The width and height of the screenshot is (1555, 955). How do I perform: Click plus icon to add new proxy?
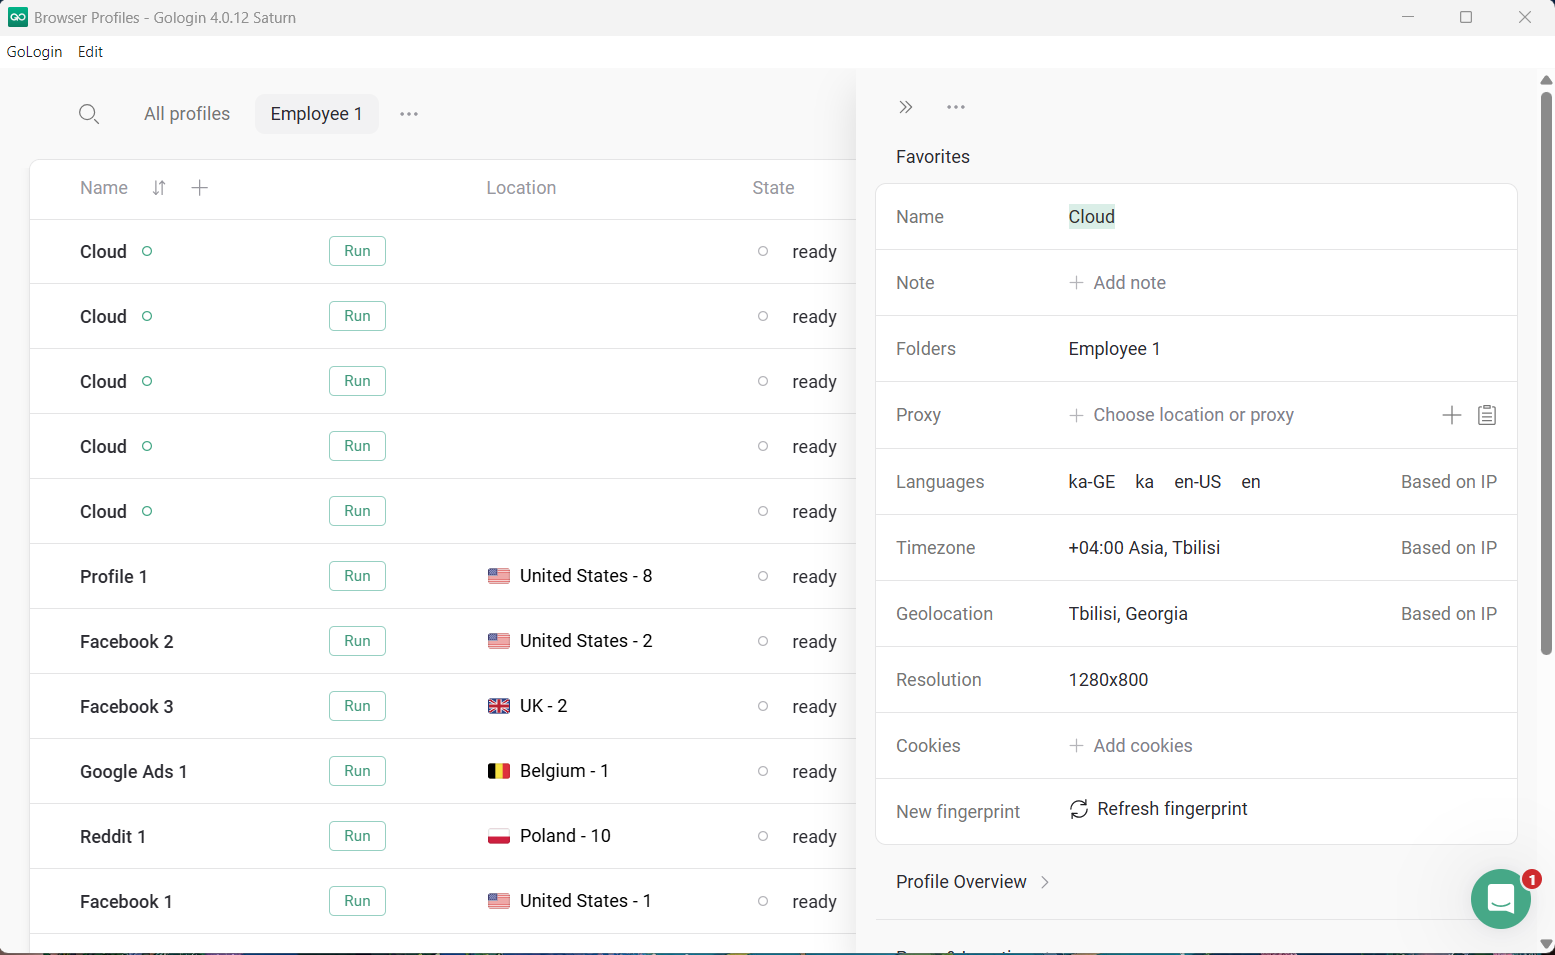[1452, 415]
